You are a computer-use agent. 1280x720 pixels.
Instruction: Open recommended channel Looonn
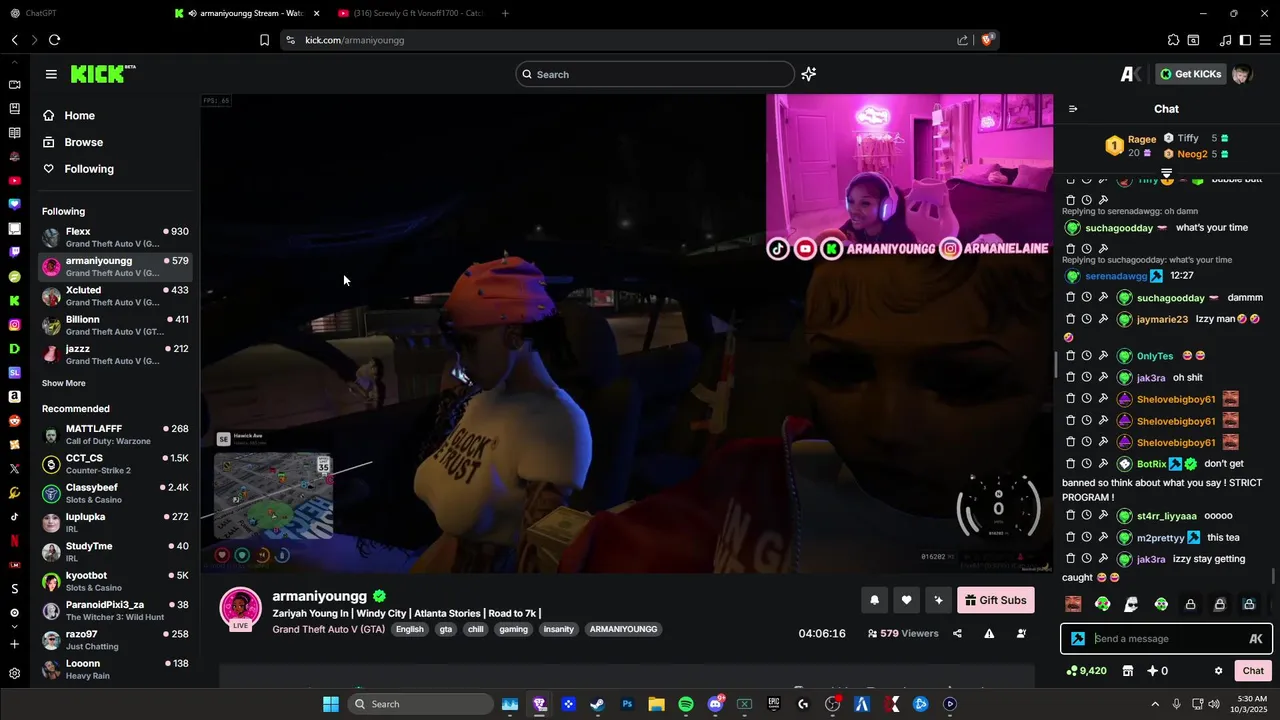pyautogui.click(x=115, y=669)
